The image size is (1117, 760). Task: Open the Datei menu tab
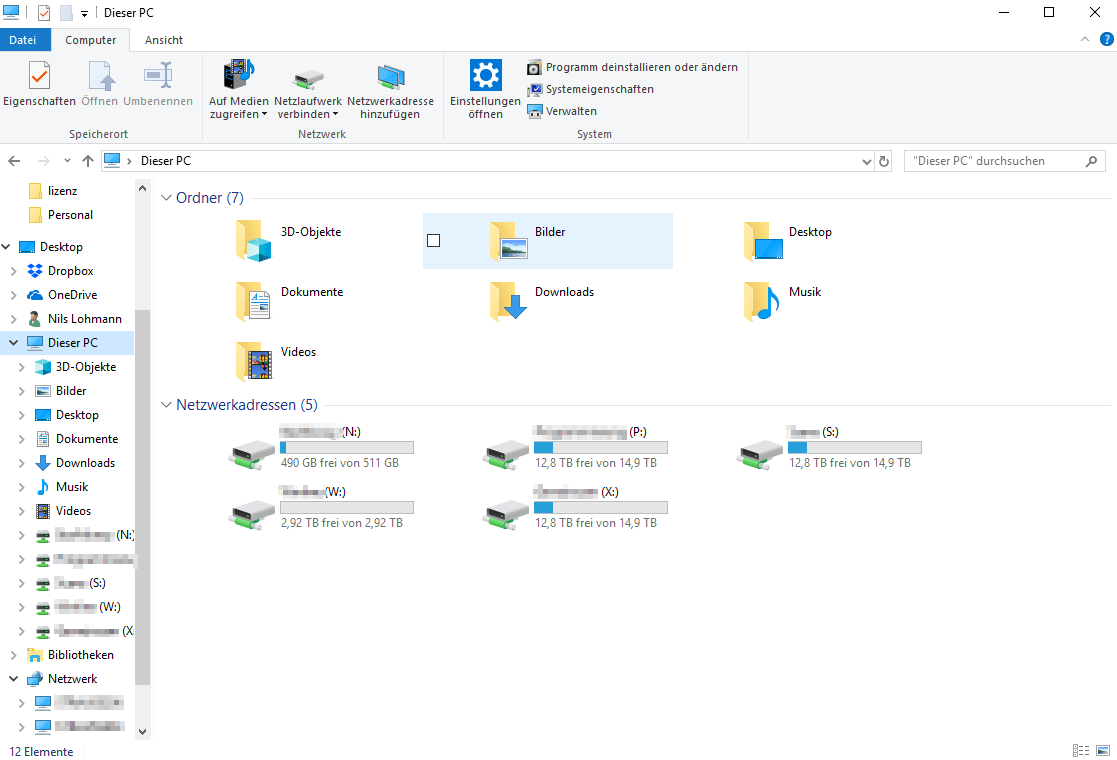coord(23,40)
